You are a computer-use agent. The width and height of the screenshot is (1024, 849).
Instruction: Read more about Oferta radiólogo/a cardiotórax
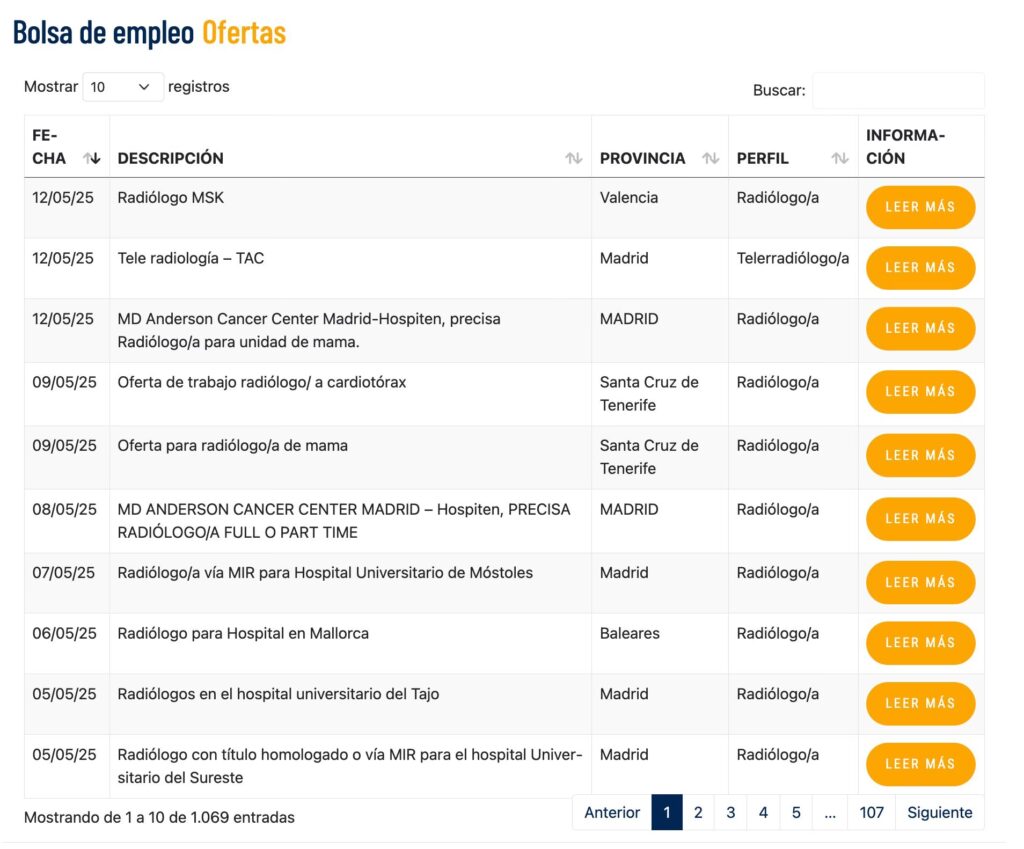(x=920, y=392)
